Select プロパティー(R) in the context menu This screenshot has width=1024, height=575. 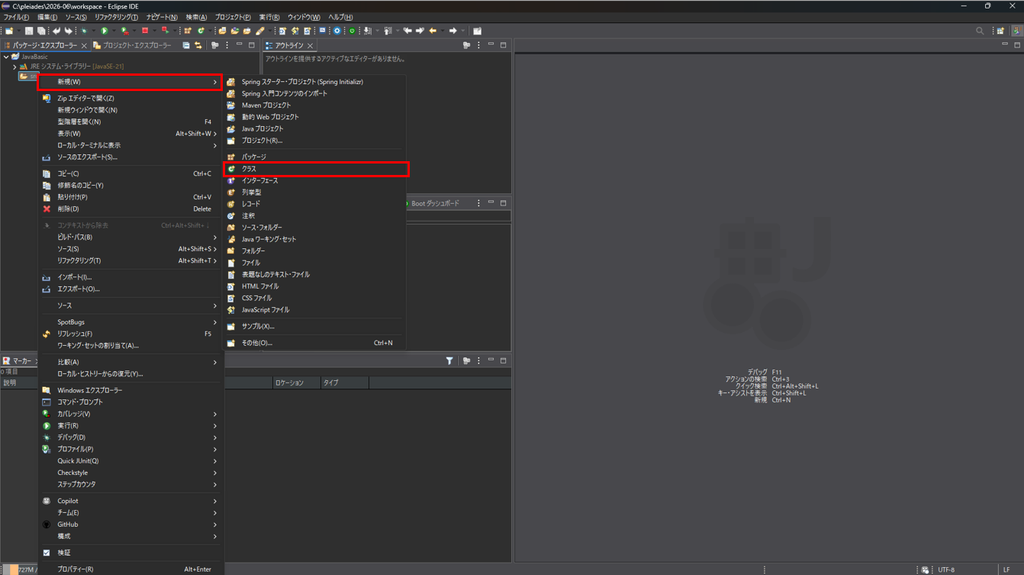point(130,569)
